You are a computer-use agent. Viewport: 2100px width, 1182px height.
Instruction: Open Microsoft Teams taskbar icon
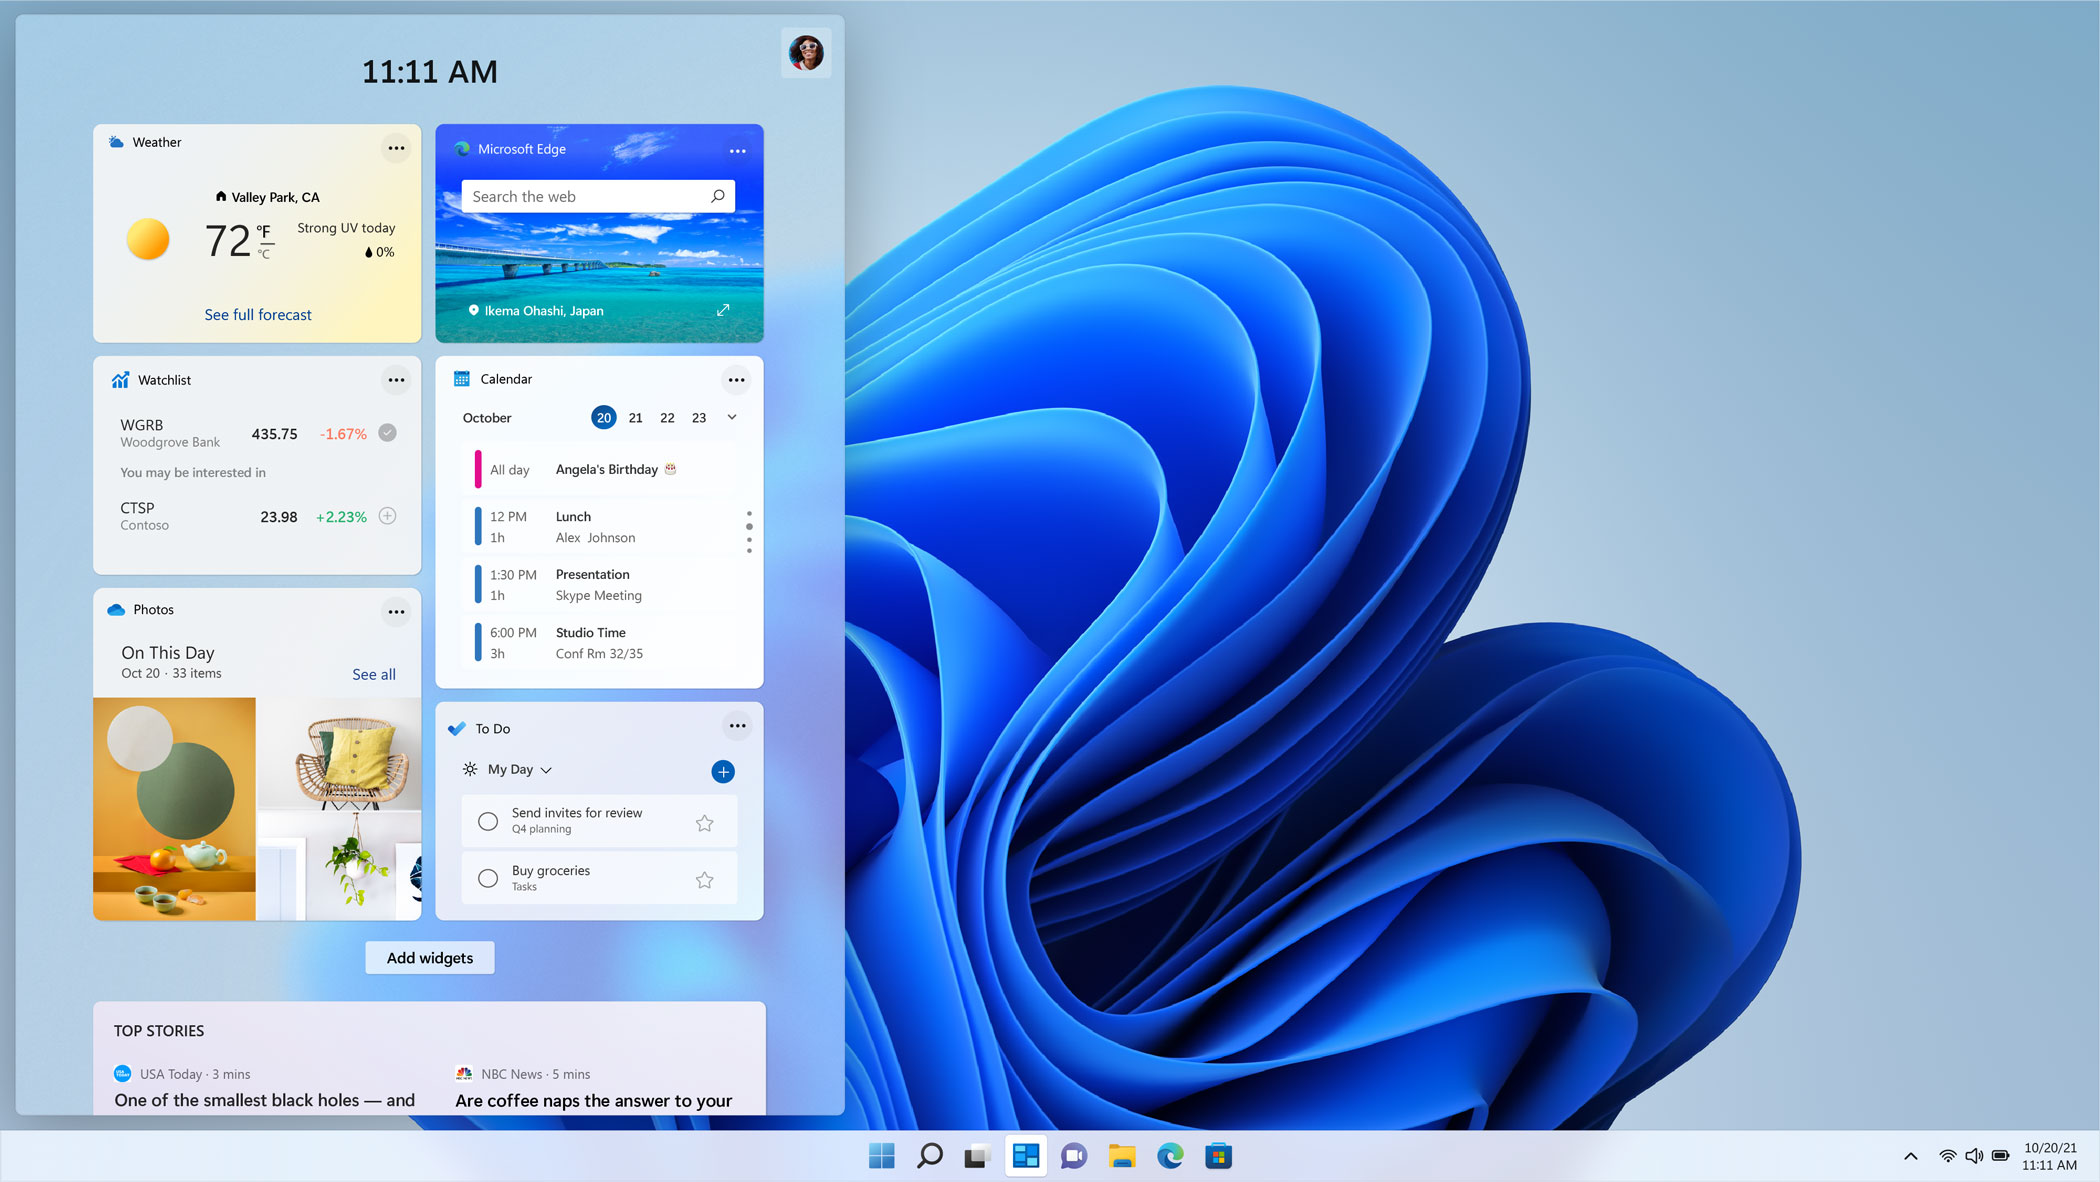1073,1156
